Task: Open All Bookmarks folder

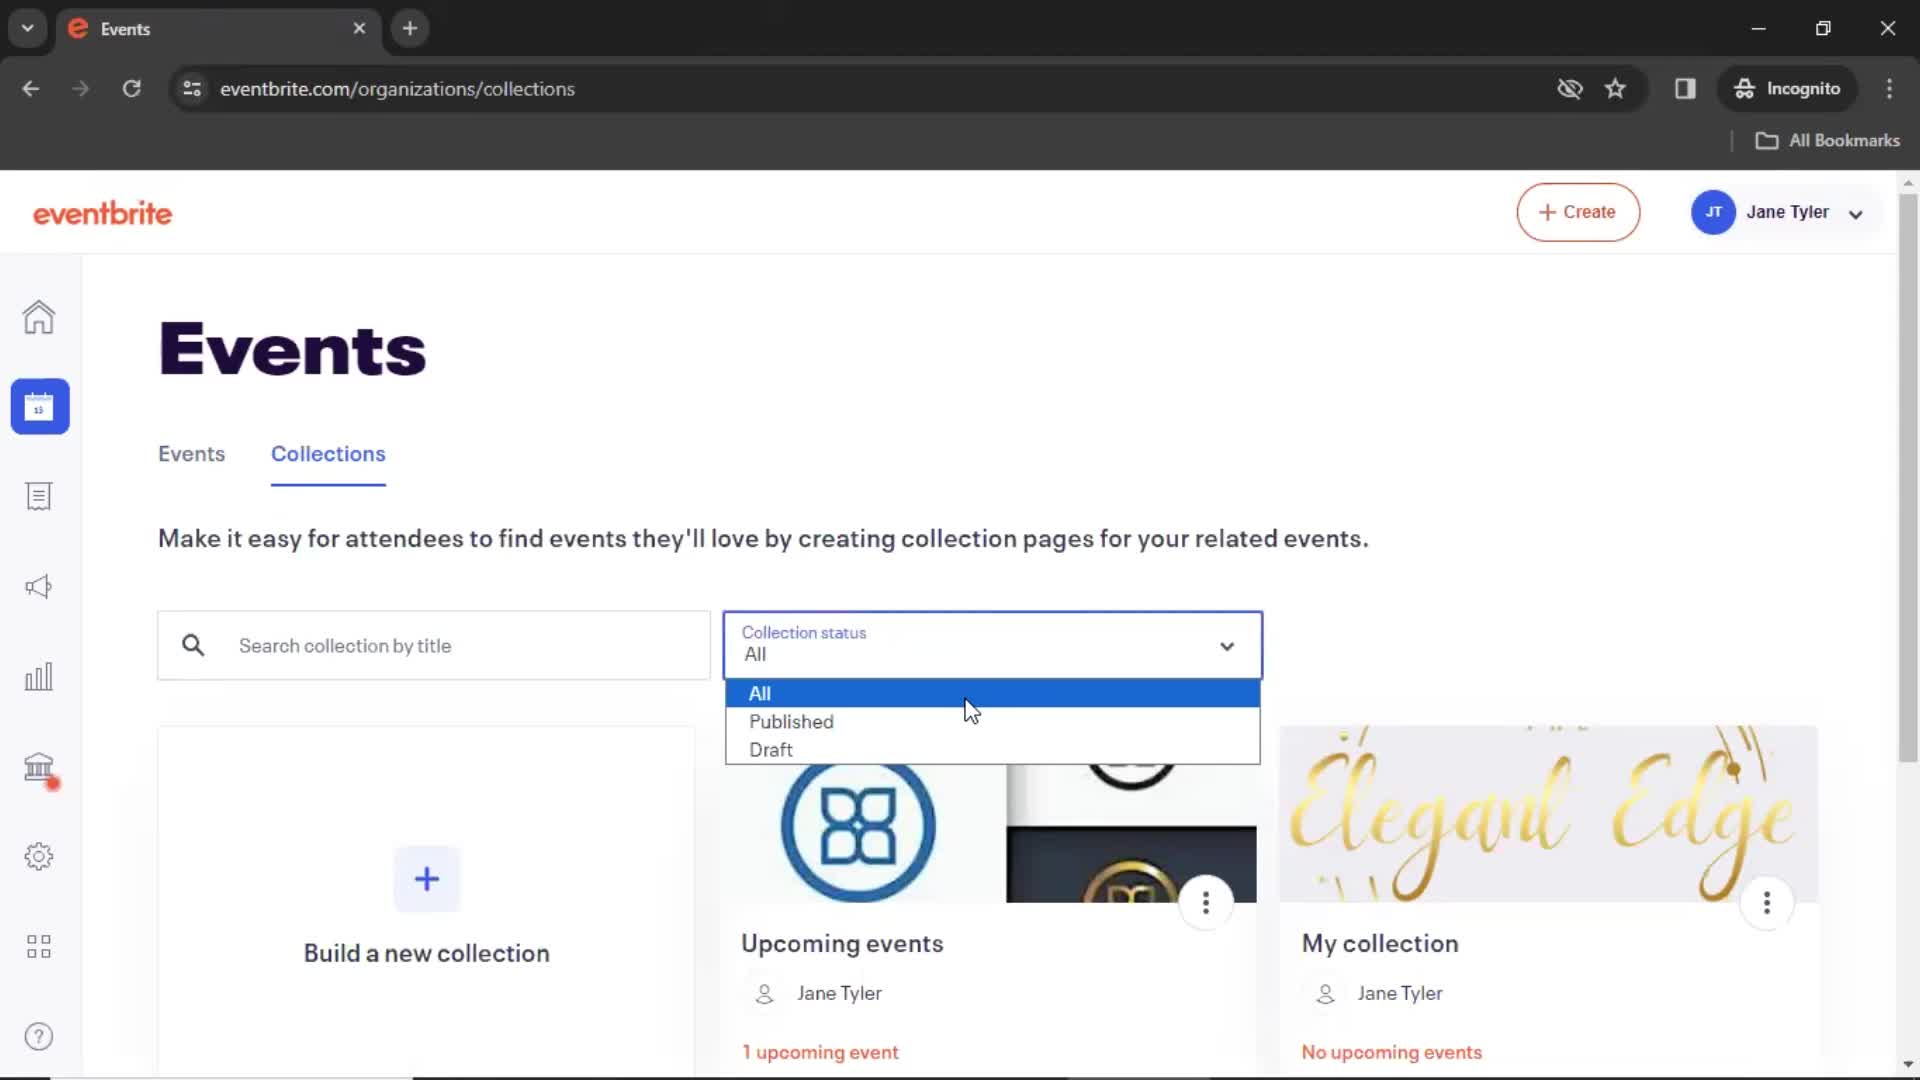Action: 1828,141
